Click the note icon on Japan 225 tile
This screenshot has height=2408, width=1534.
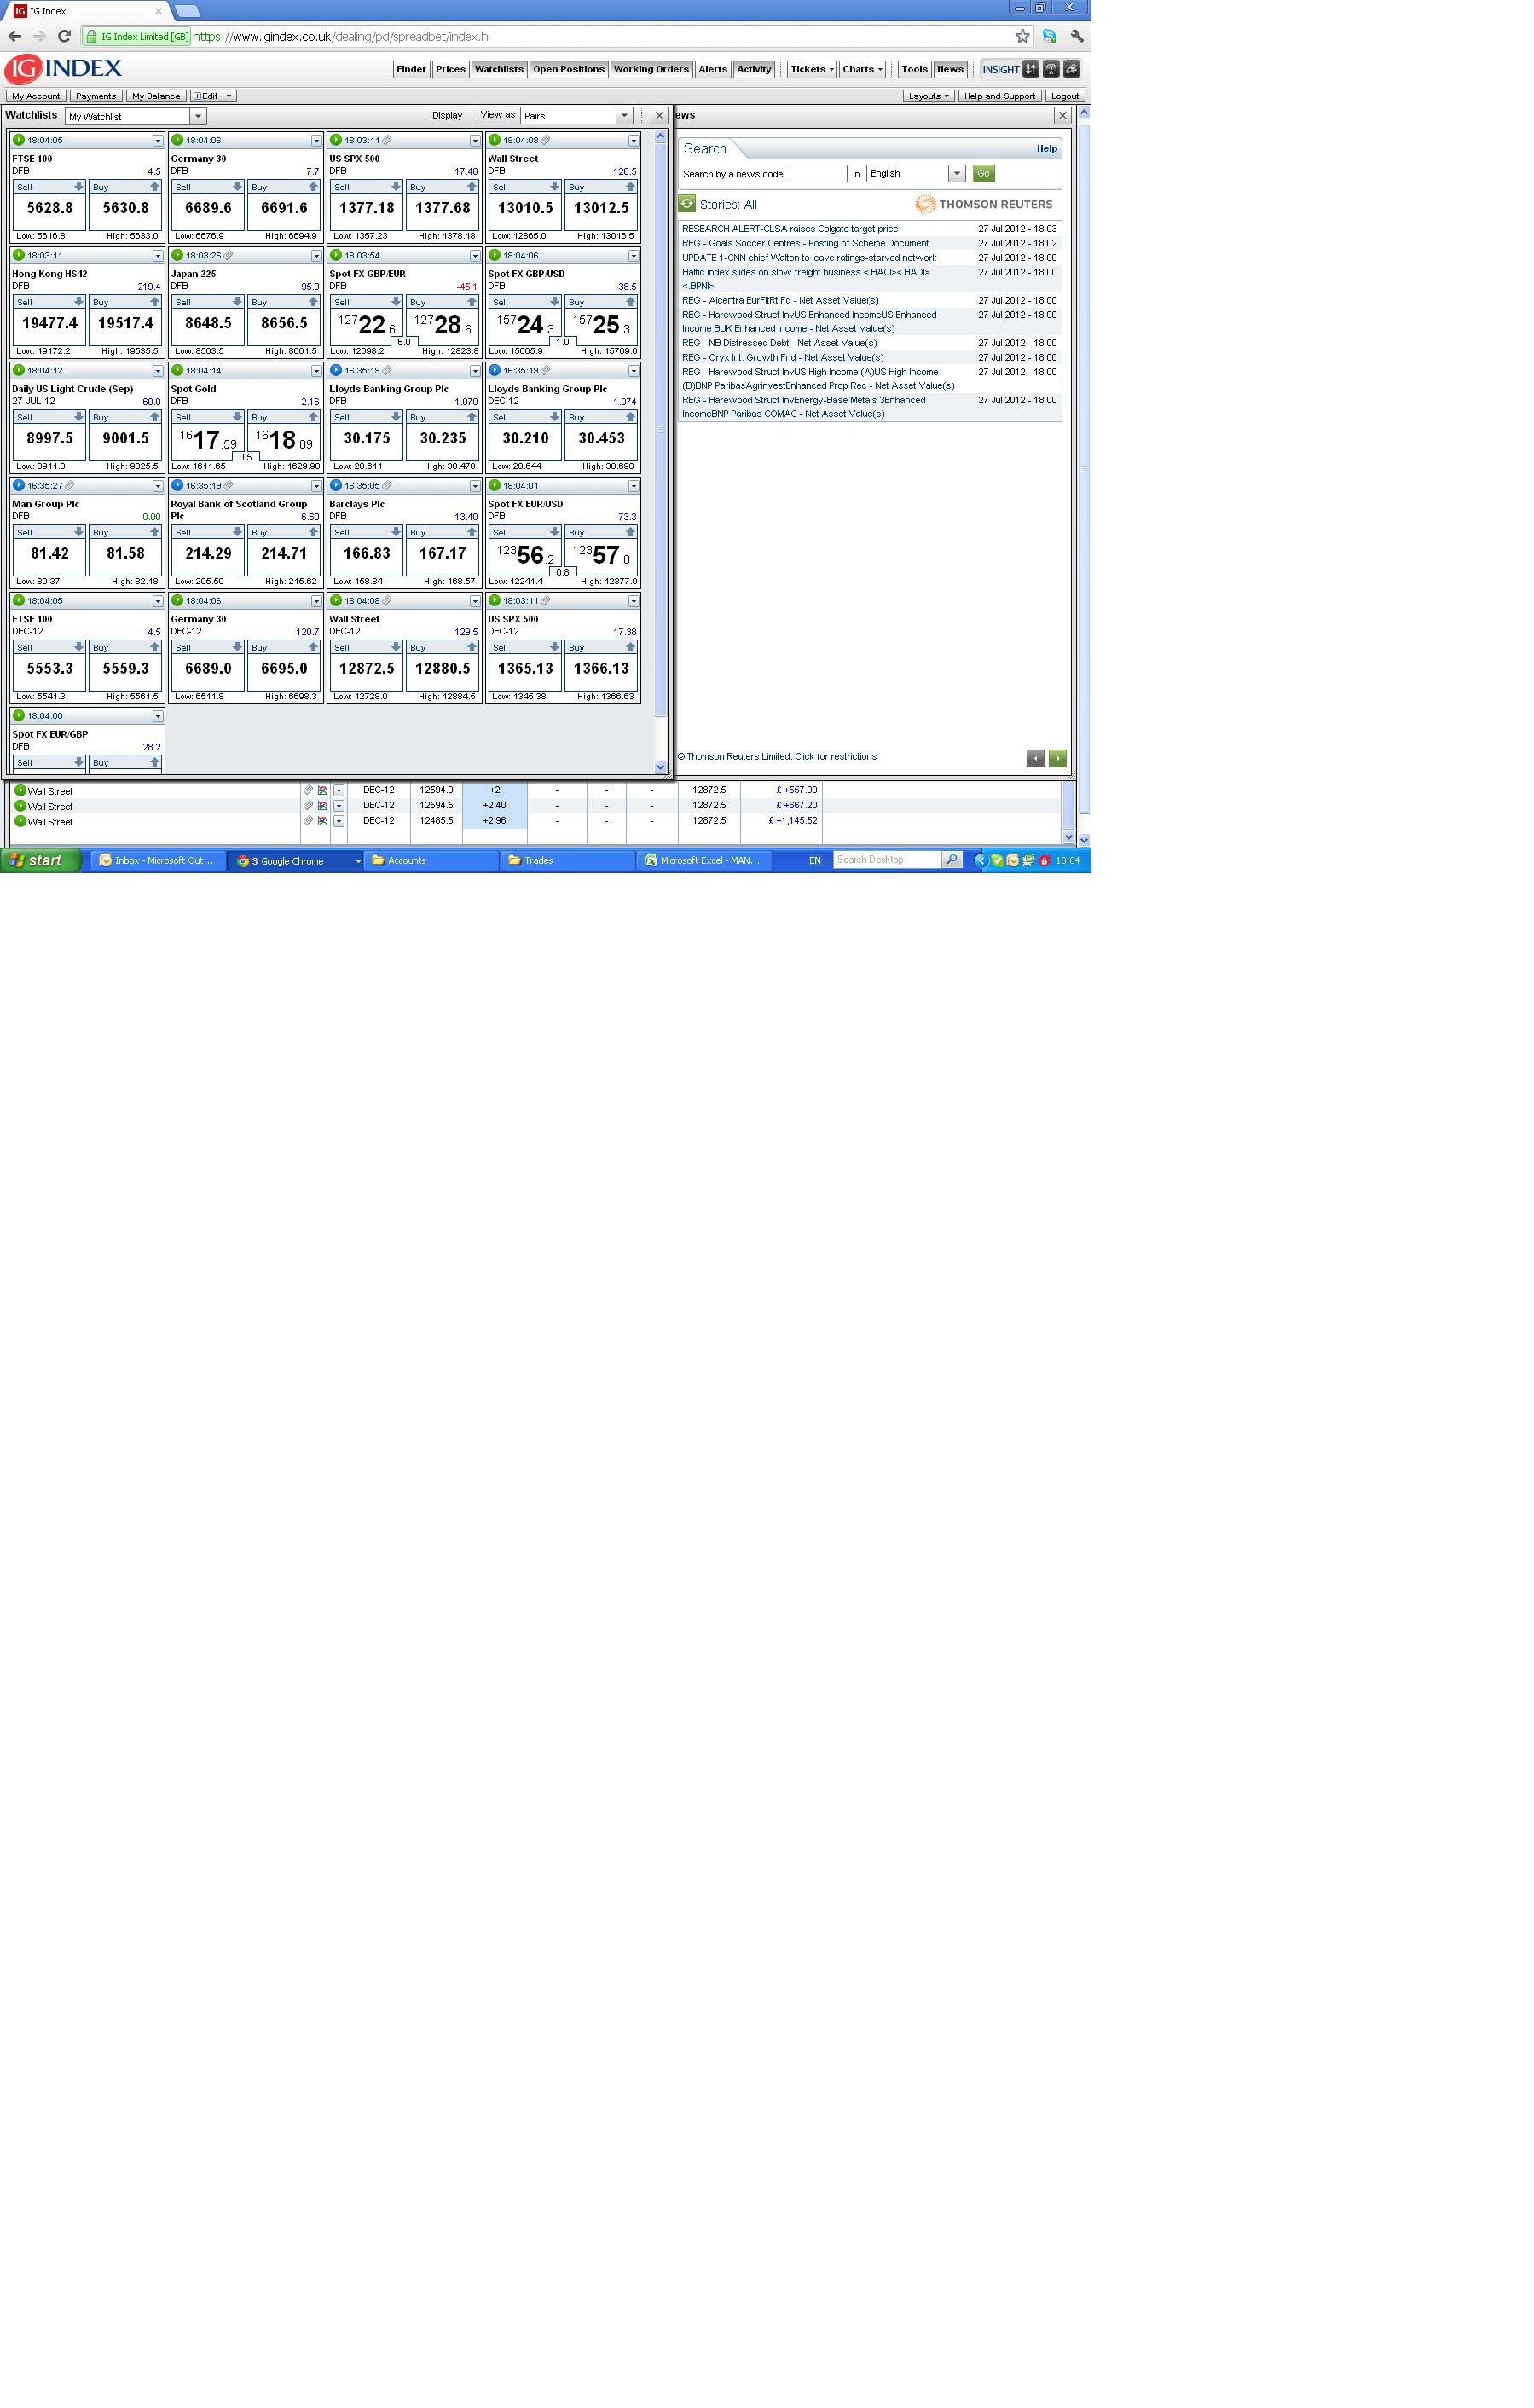pos(229,255)
